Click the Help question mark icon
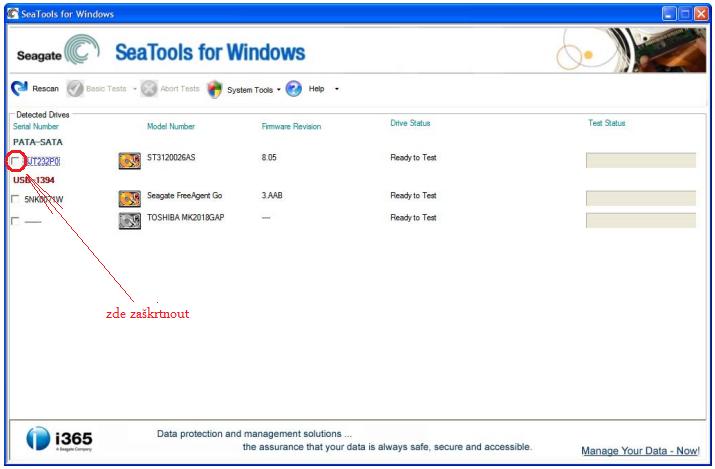The image size is (715, 469). pyautogui.click(x=294, y=88)
